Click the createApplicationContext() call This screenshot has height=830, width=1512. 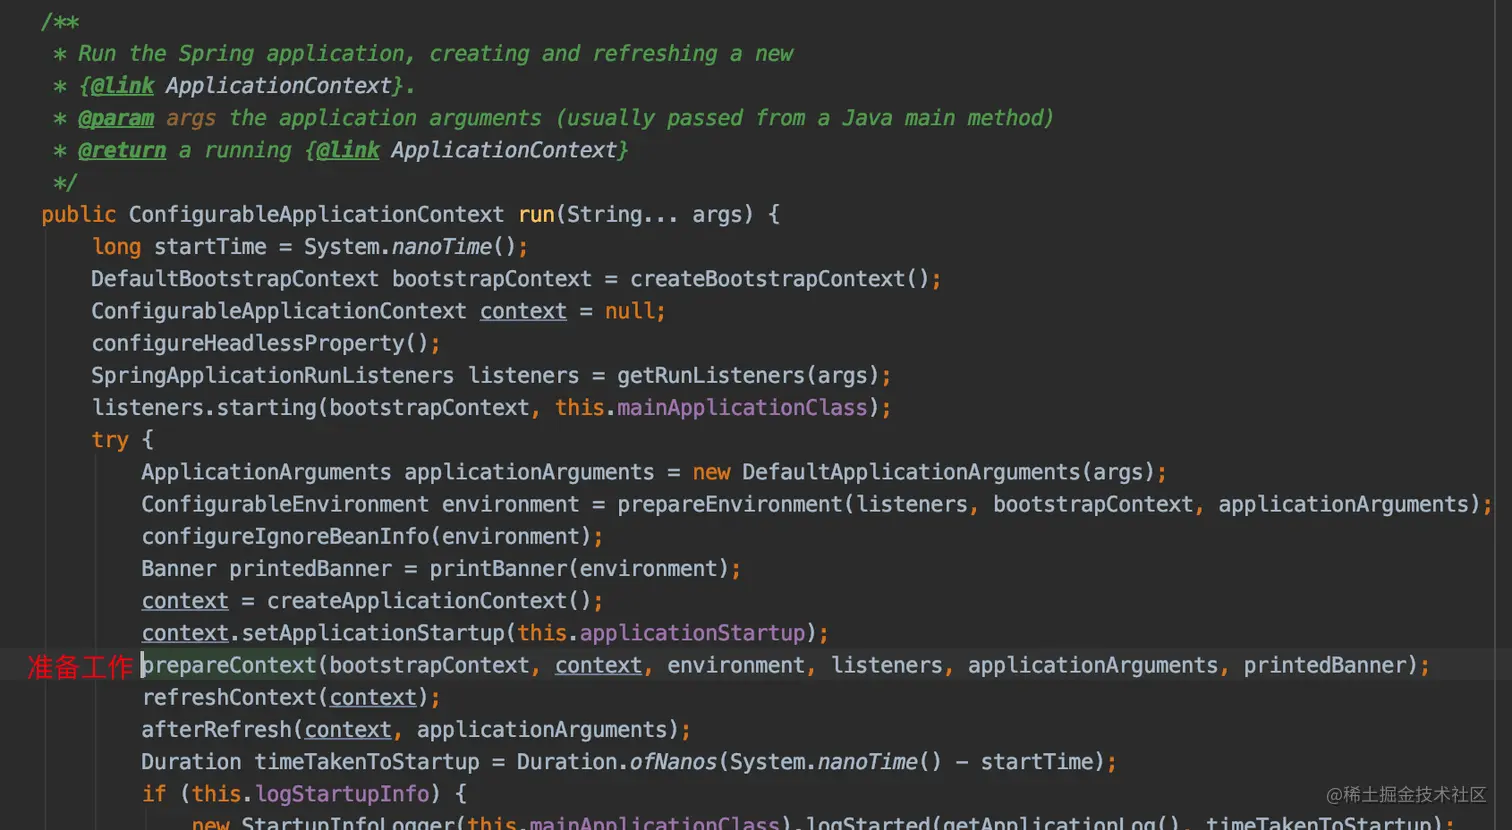click(429, 600)
